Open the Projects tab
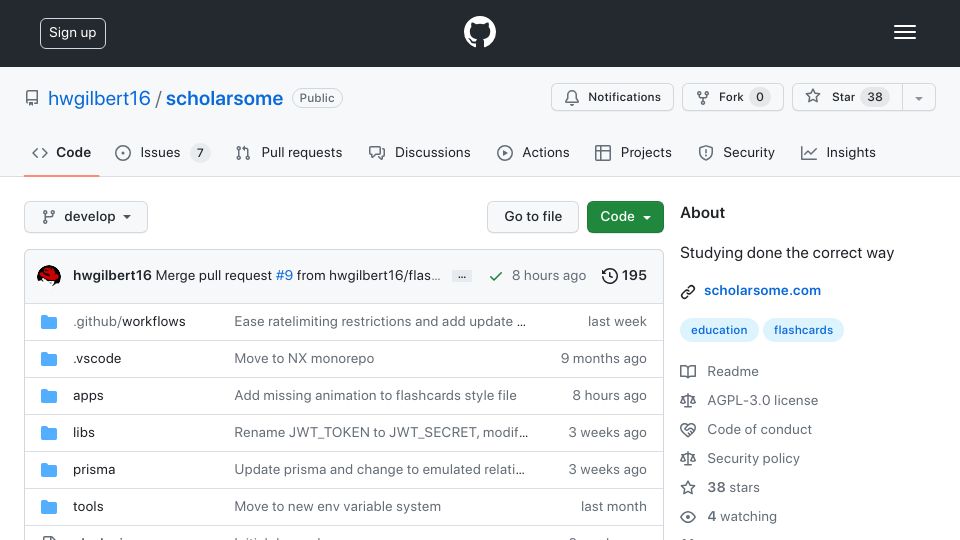Image resolution: width=960 pixels, height=540 pixels. (x=633, y=152)
